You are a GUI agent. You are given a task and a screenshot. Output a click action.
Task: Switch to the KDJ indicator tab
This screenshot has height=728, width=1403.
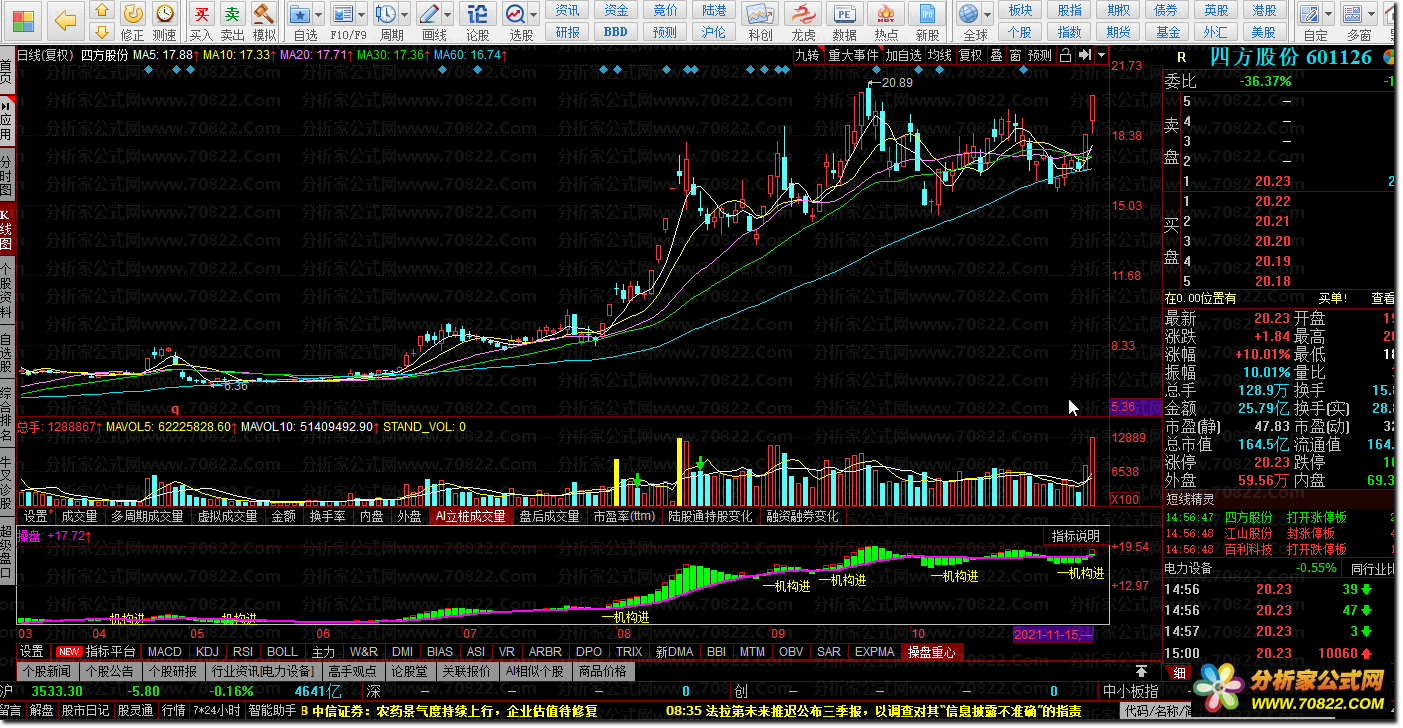coord(208,652)
